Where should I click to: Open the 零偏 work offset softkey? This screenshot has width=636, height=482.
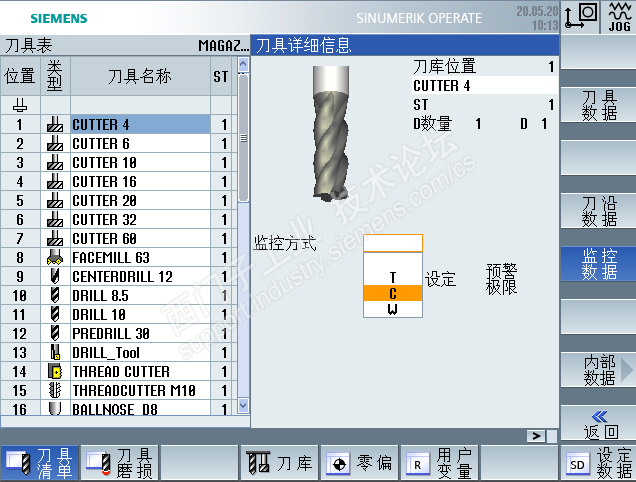(x=359, y=463)
